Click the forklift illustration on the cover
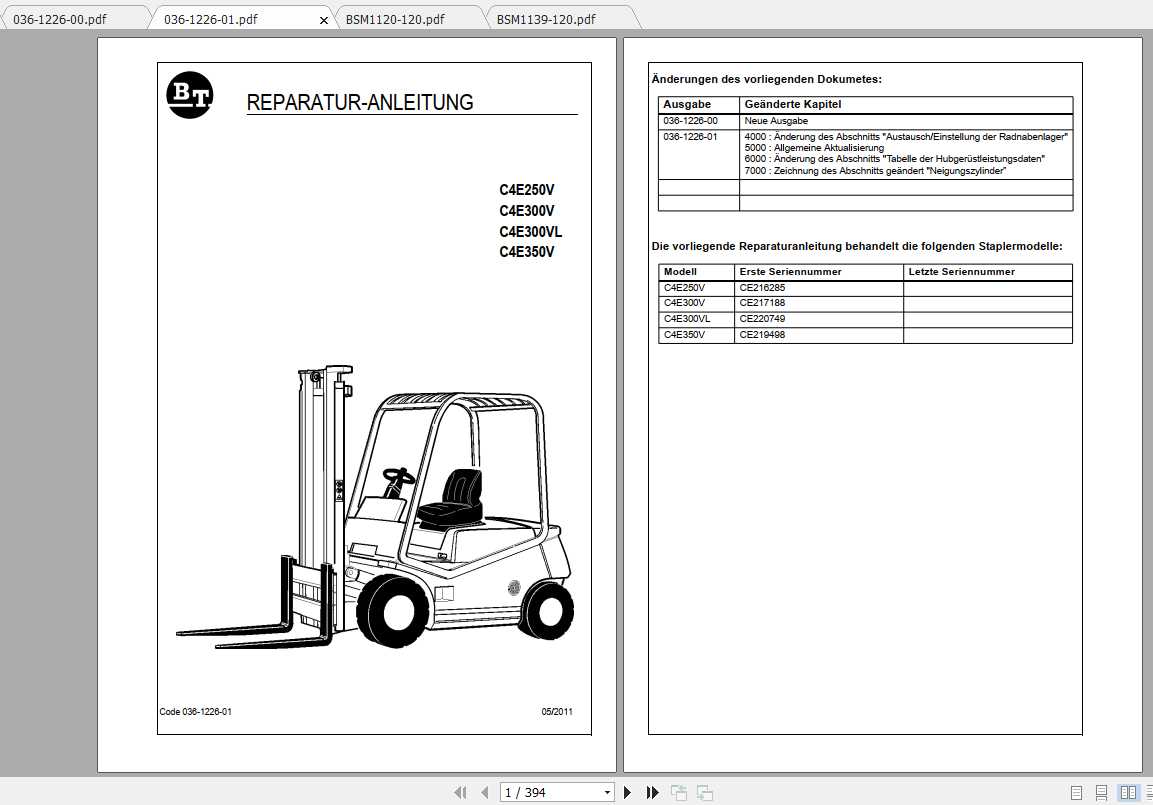This screenshot has height=805, width=1153. point(375,507)
